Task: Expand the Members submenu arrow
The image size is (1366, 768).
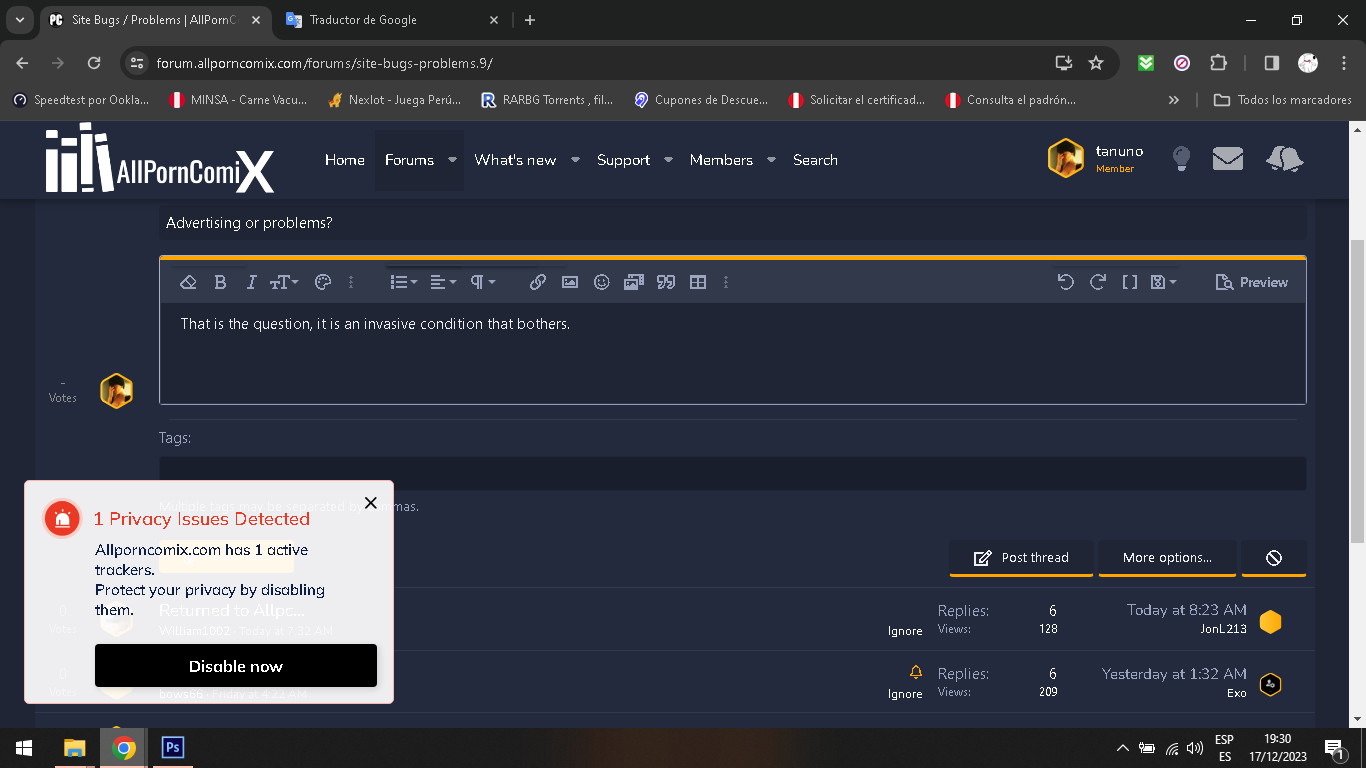Action: pyautogui.click(x=772, y=160)
